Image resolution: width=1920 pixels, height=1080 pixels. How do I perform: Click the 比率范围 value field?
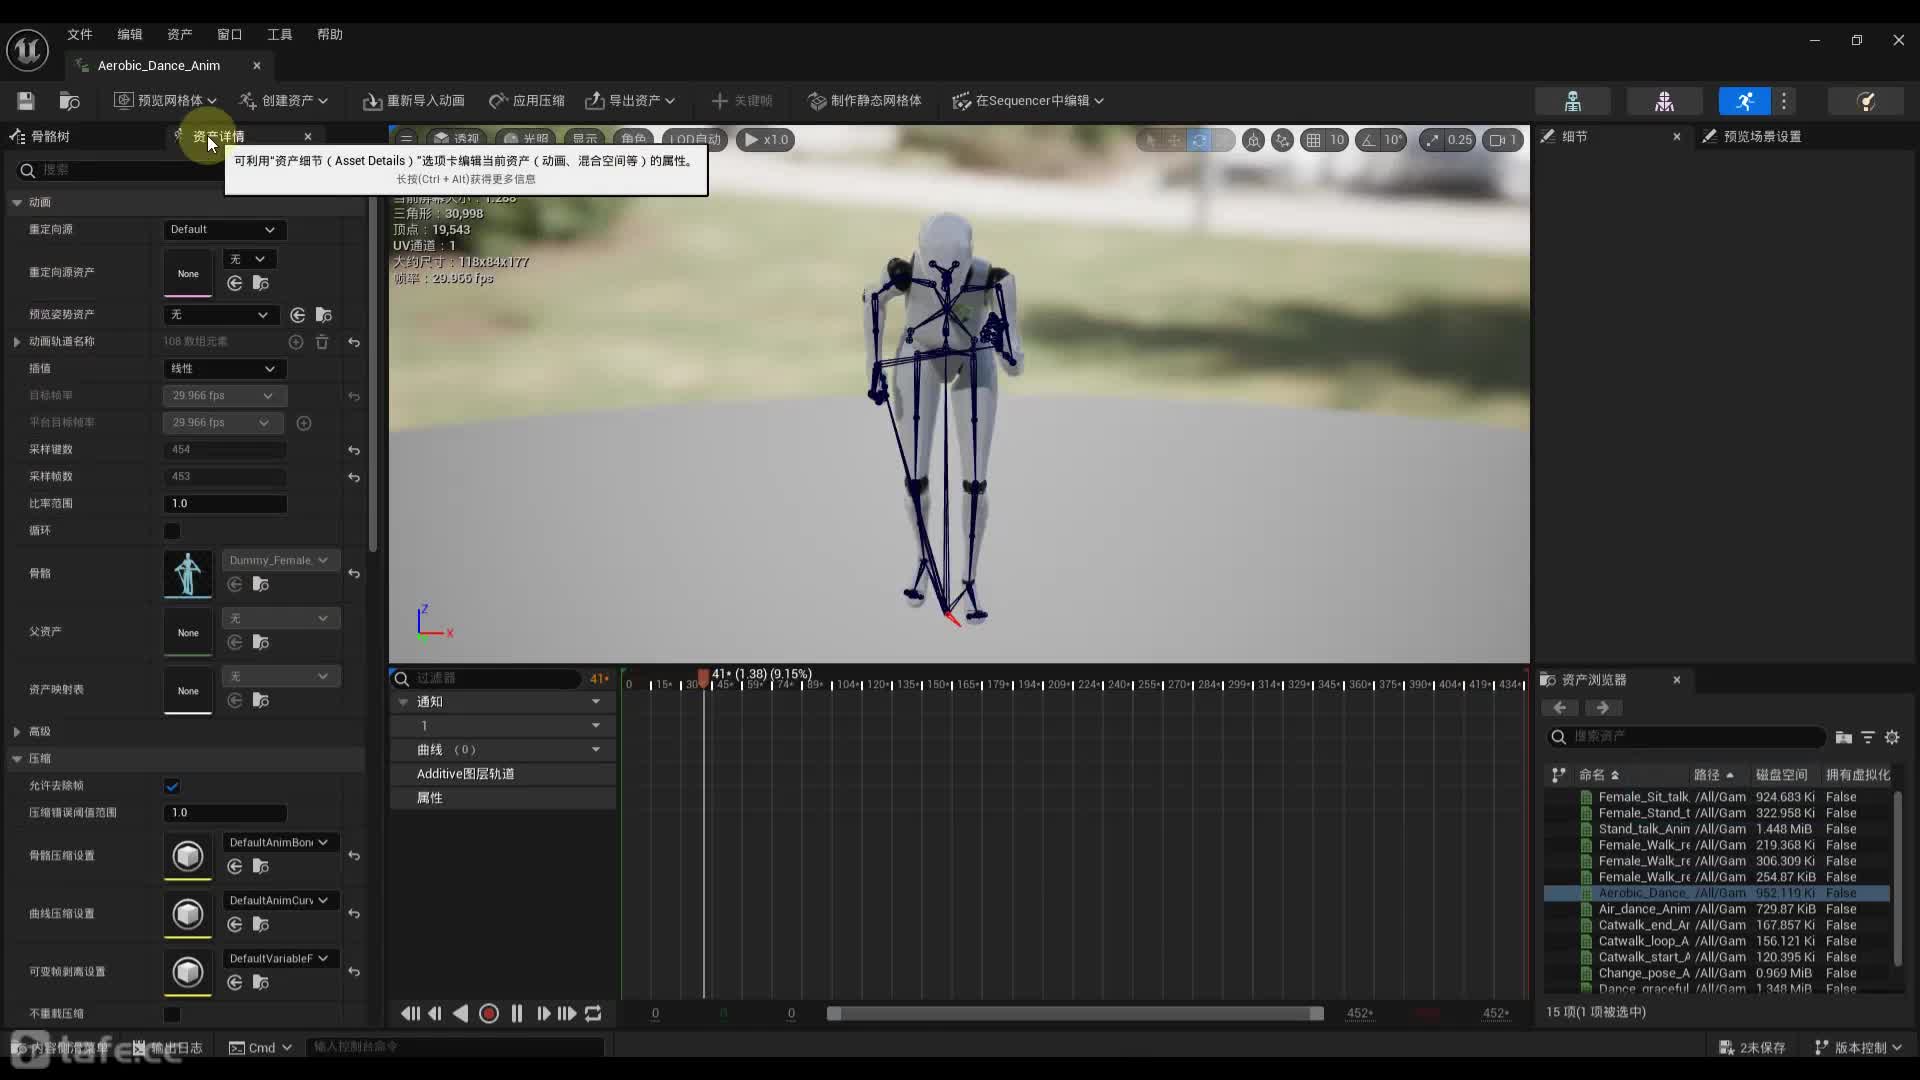[x=225, y=504]
